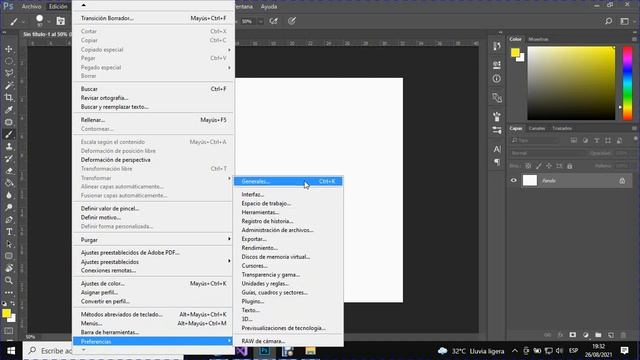Image resolution: width=640 pixels, height=360 pixels.
Task: Select the Dodge tool
Action: (9, 207)
